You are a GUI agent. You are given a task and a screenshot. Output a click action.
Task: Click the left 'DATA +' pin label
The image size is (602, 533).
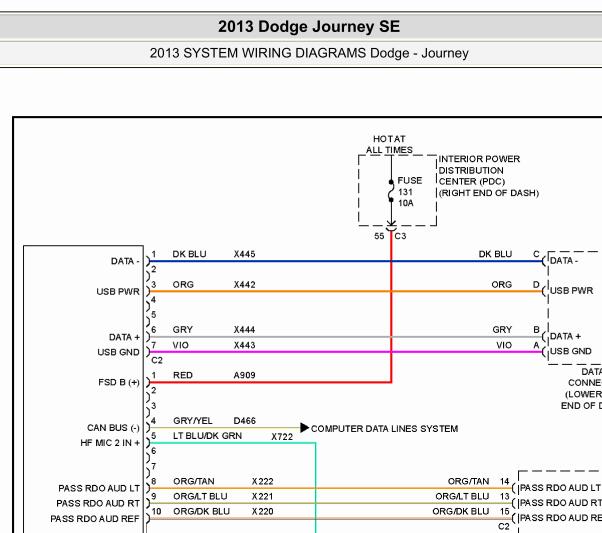(x=124, y=337)
